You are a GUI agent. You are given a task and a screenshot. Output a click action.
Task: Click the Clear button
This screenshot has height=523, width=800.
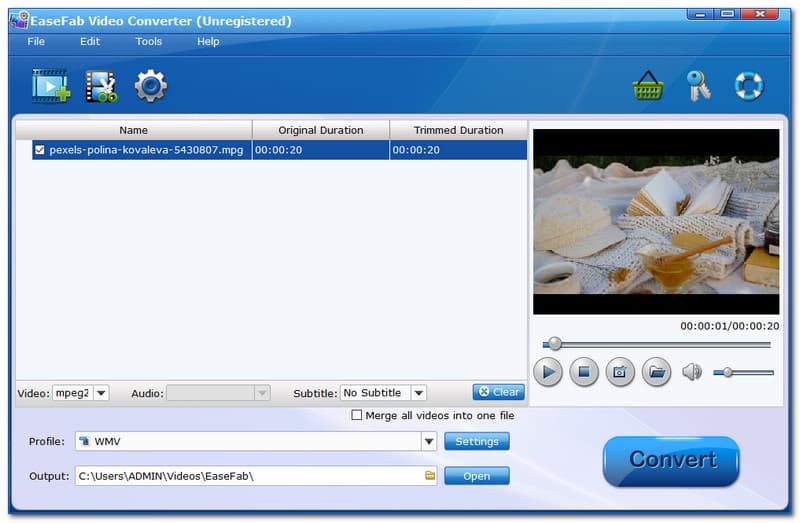[498, 392]
